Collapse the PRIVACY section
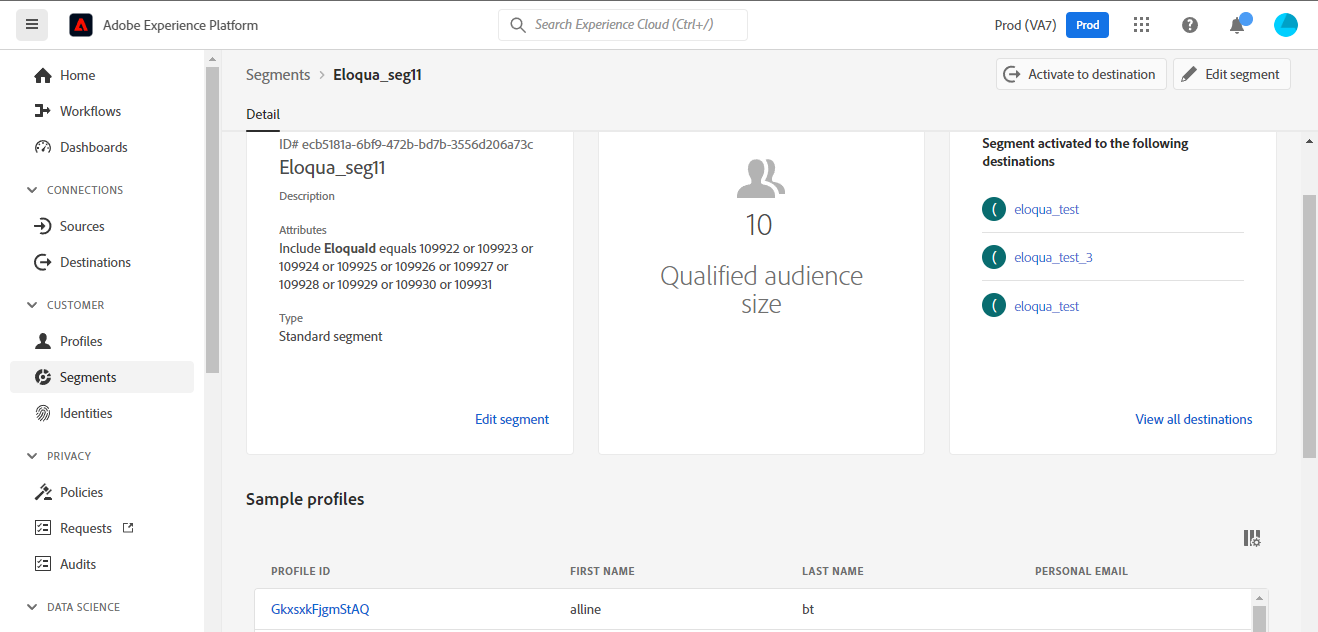The image size is (1318, 632). [31, 456]
